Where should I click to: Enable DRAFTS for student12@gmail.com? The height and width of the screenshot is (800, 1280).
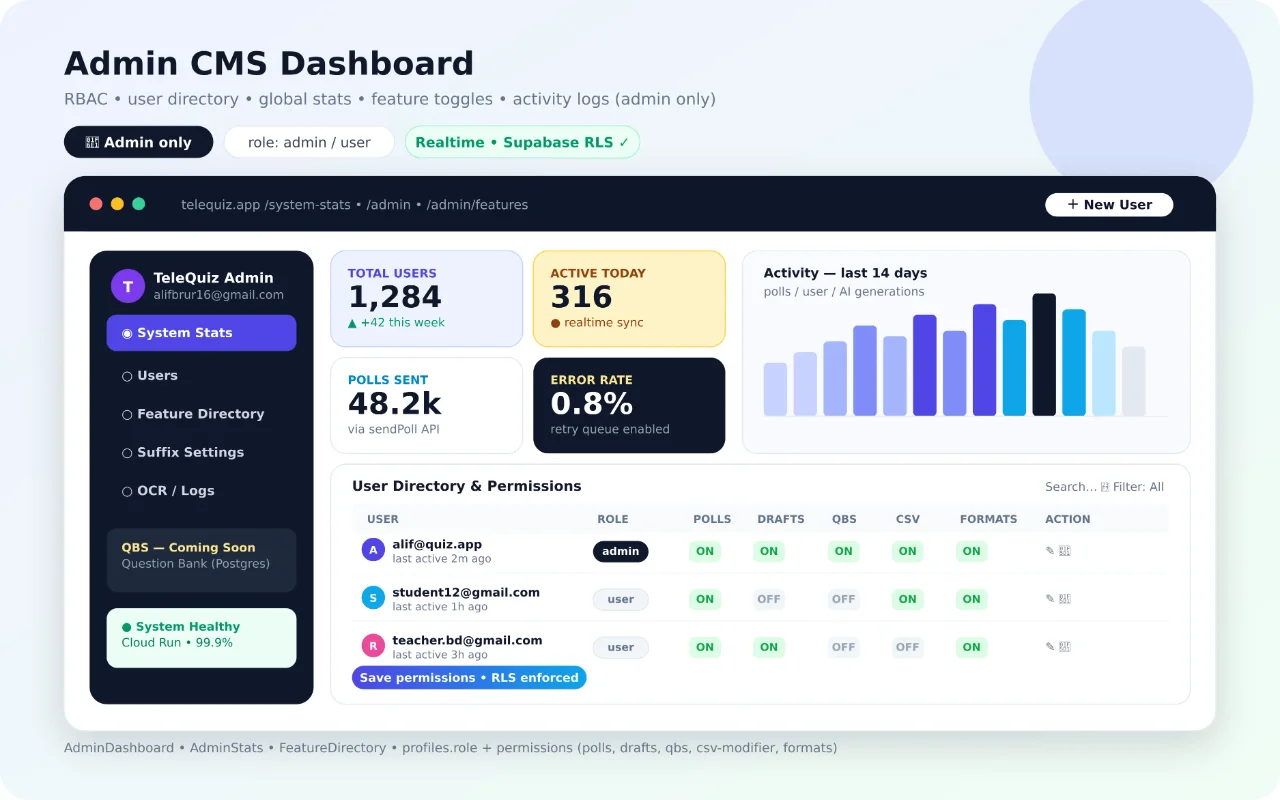[769, 599]
